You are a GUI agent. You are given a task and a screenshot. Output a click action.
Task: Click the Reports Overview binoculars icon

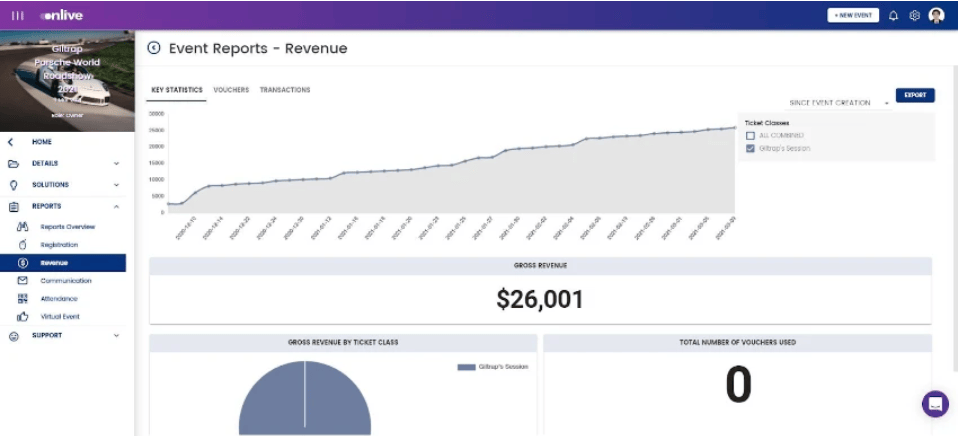pos(22,227)
